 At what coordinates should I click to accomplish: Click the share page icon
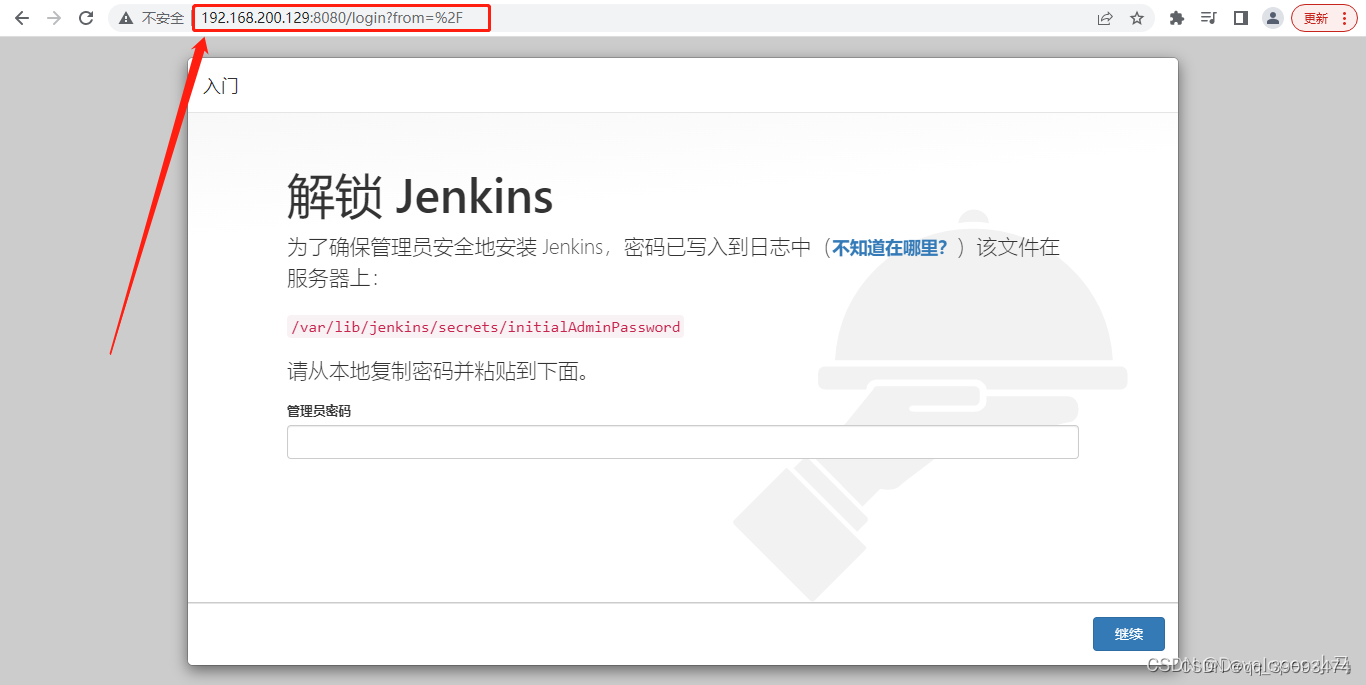point(1105,18)
